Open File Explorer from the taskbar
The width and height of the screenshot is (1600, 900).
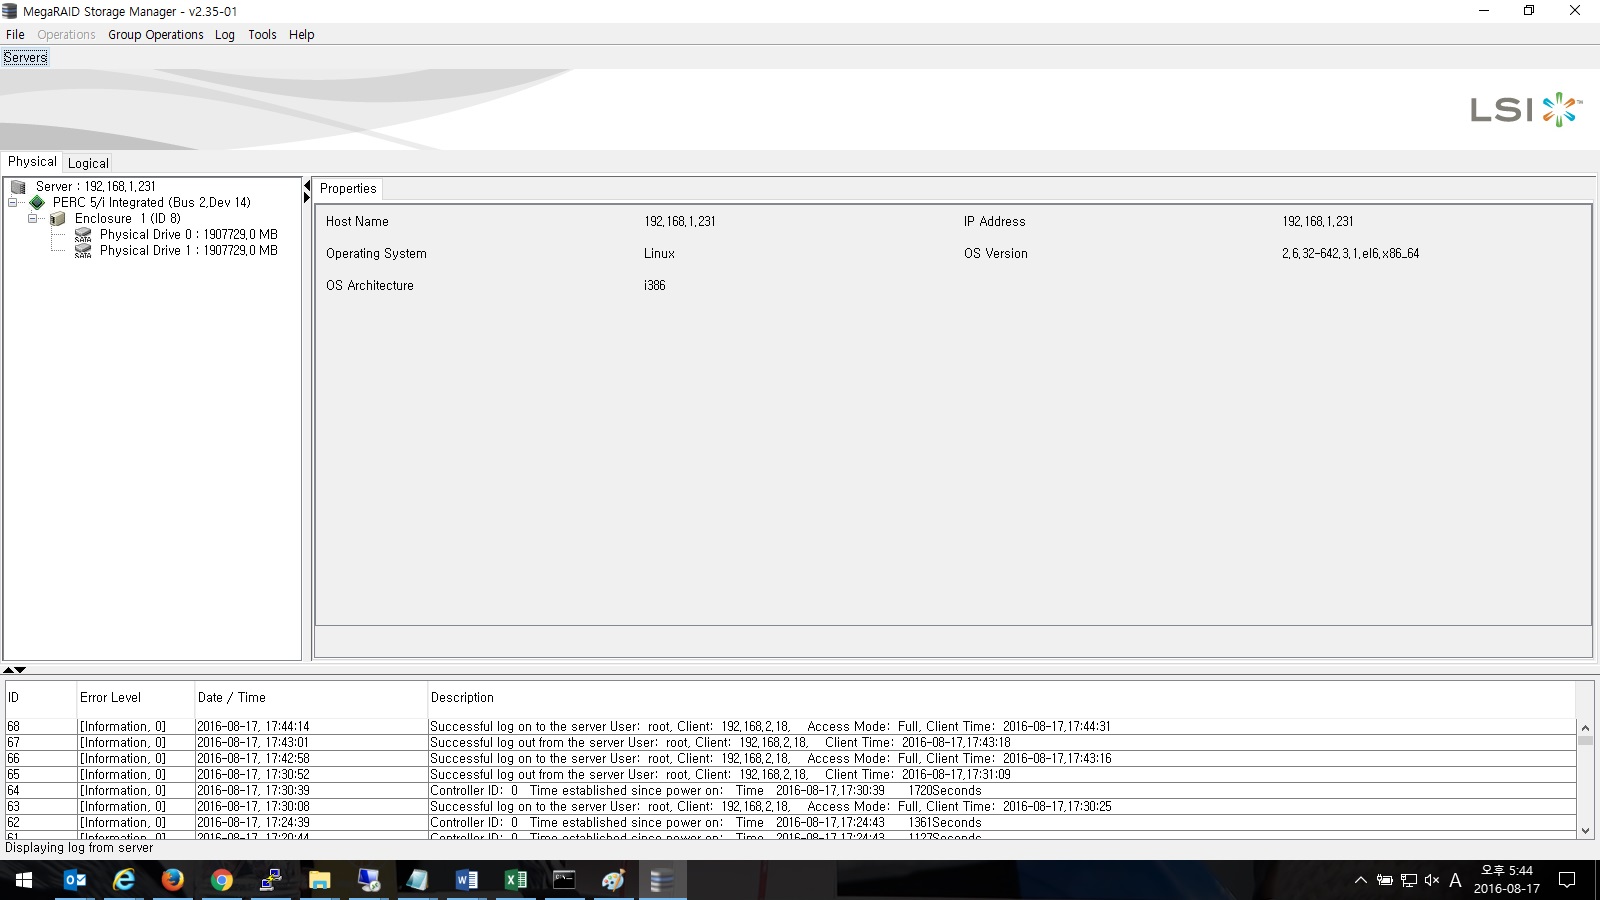[x=319, y=880]
